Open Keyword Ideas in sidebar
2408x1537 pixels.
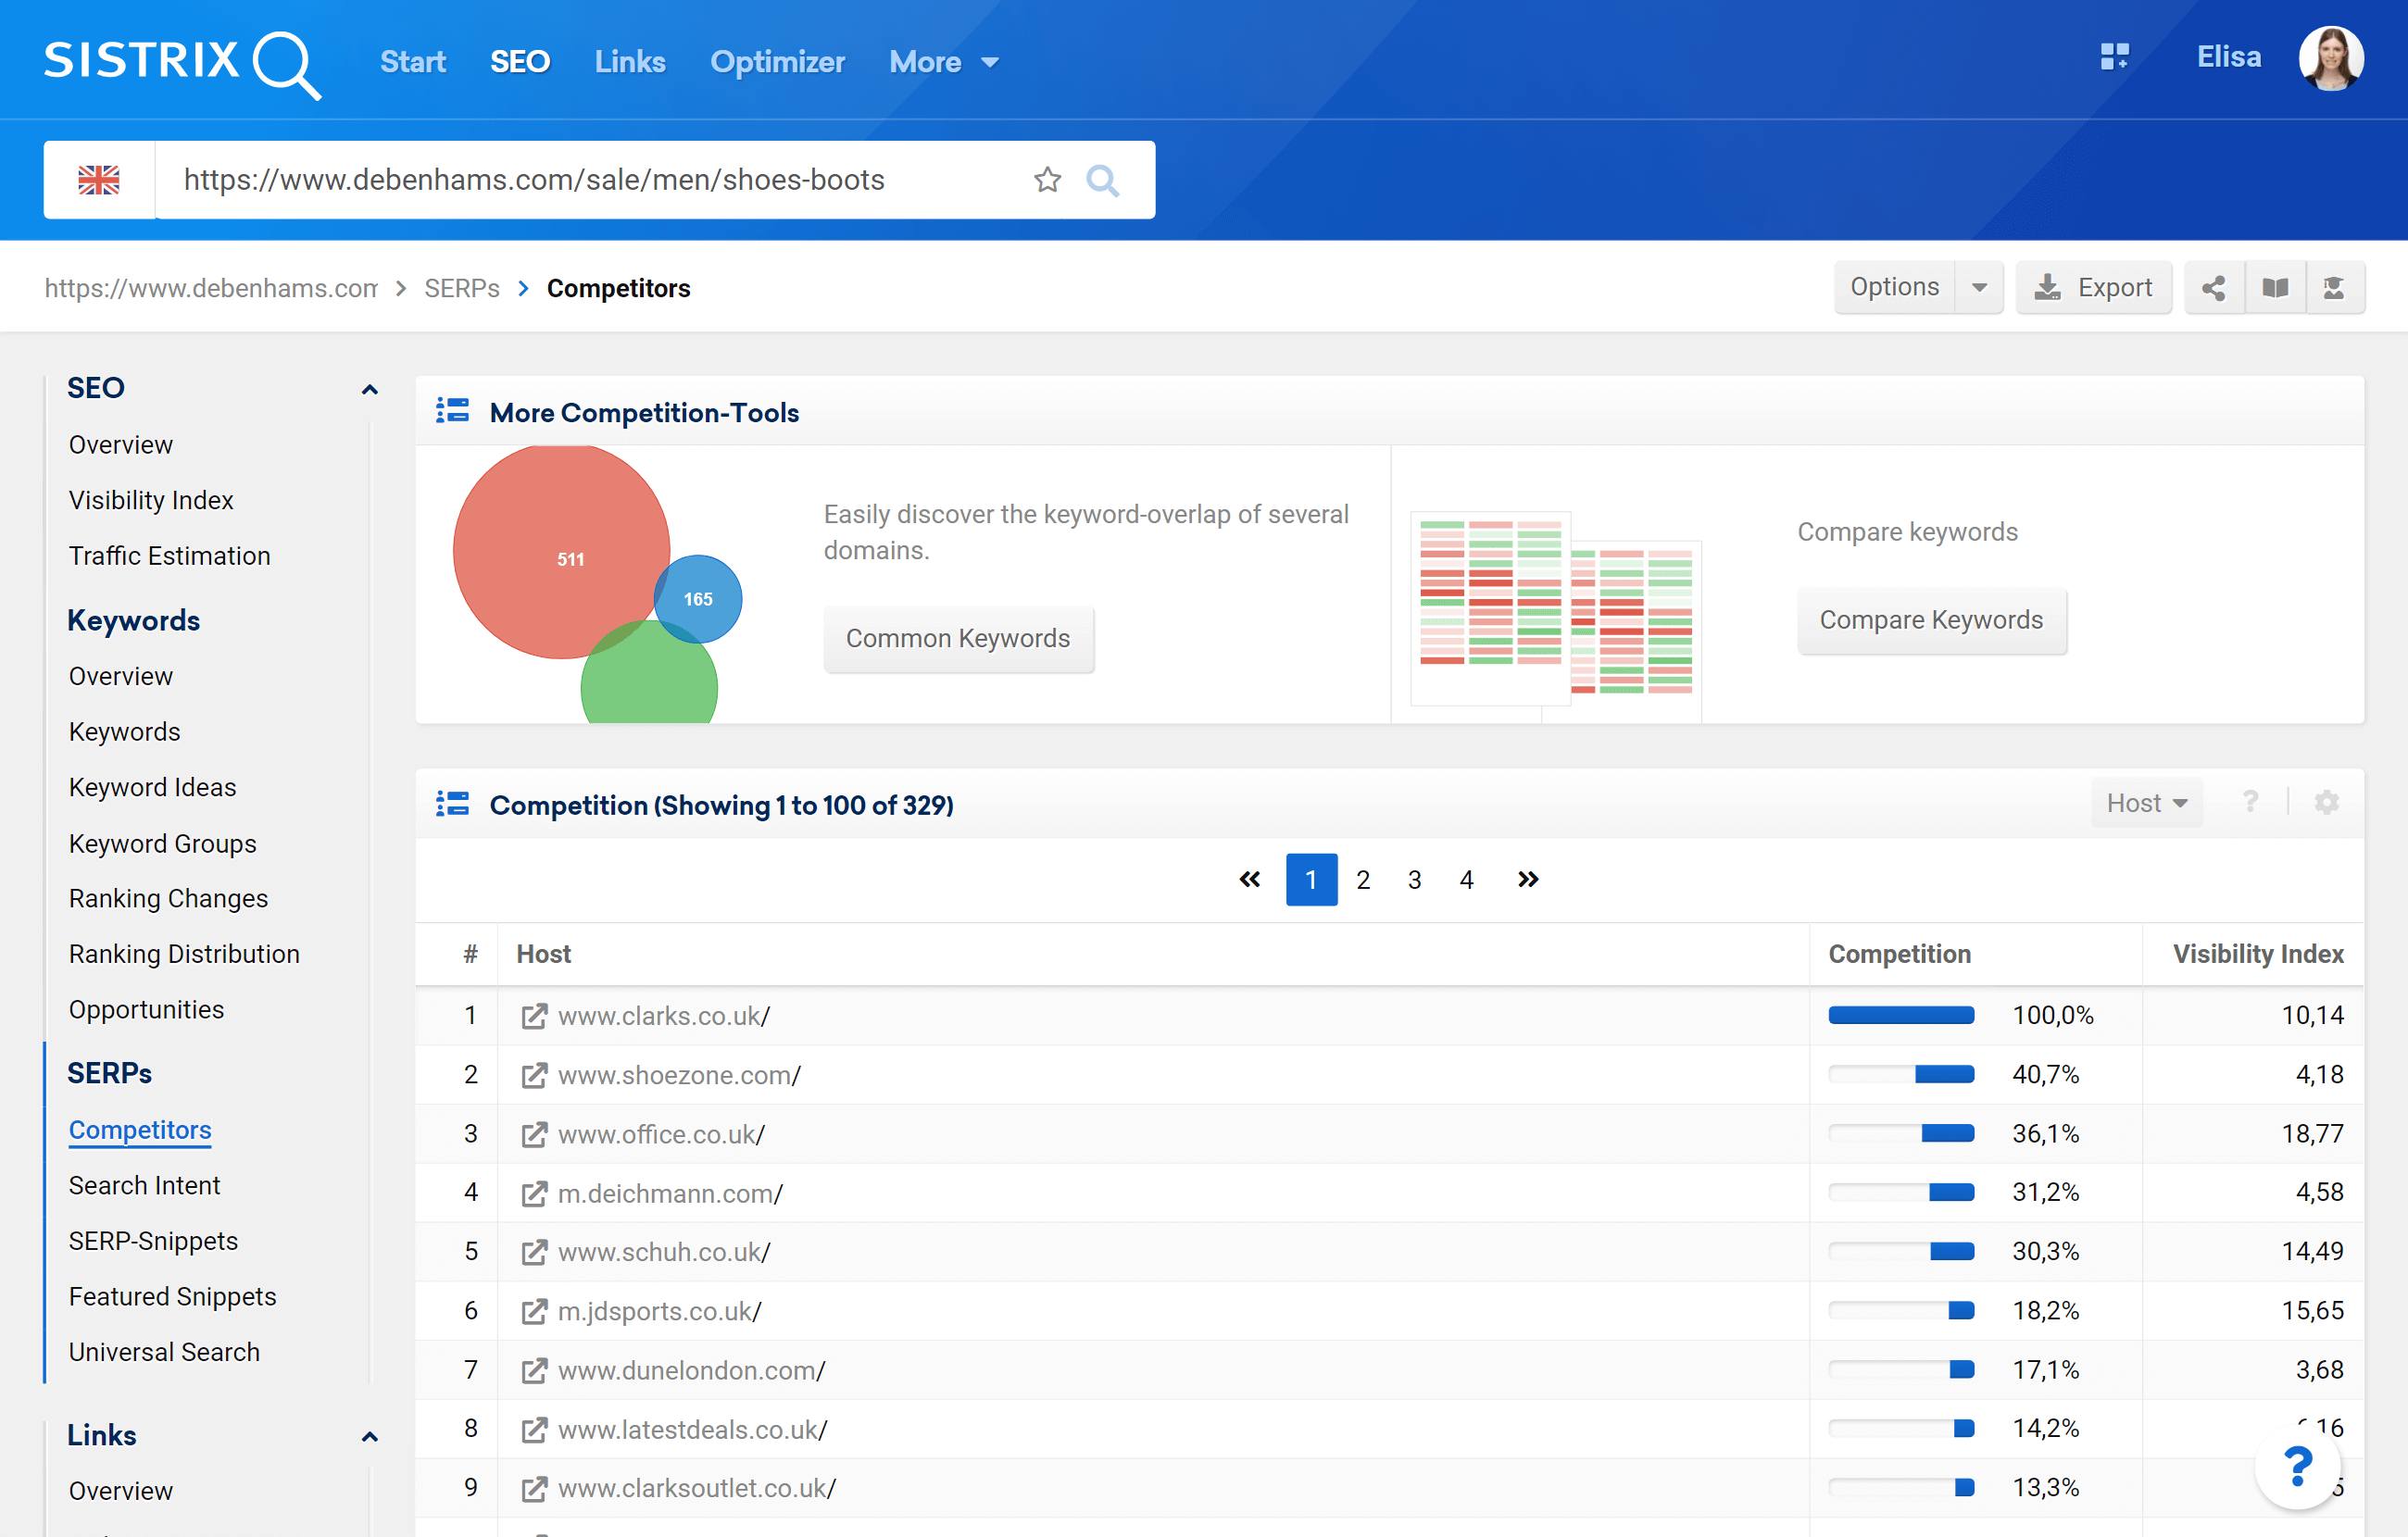click(153, 787)
